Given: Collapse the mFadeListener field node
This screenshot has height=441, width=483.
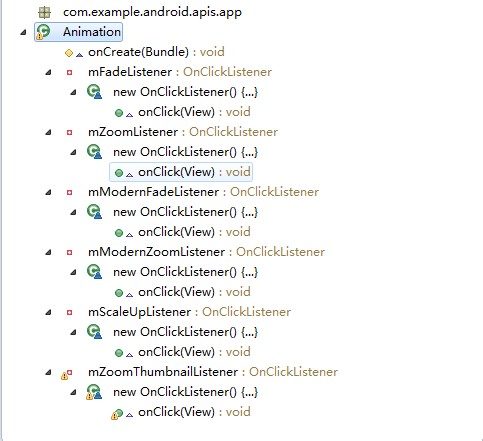Looking at the screenshot, I should click(x=48, y=72).
